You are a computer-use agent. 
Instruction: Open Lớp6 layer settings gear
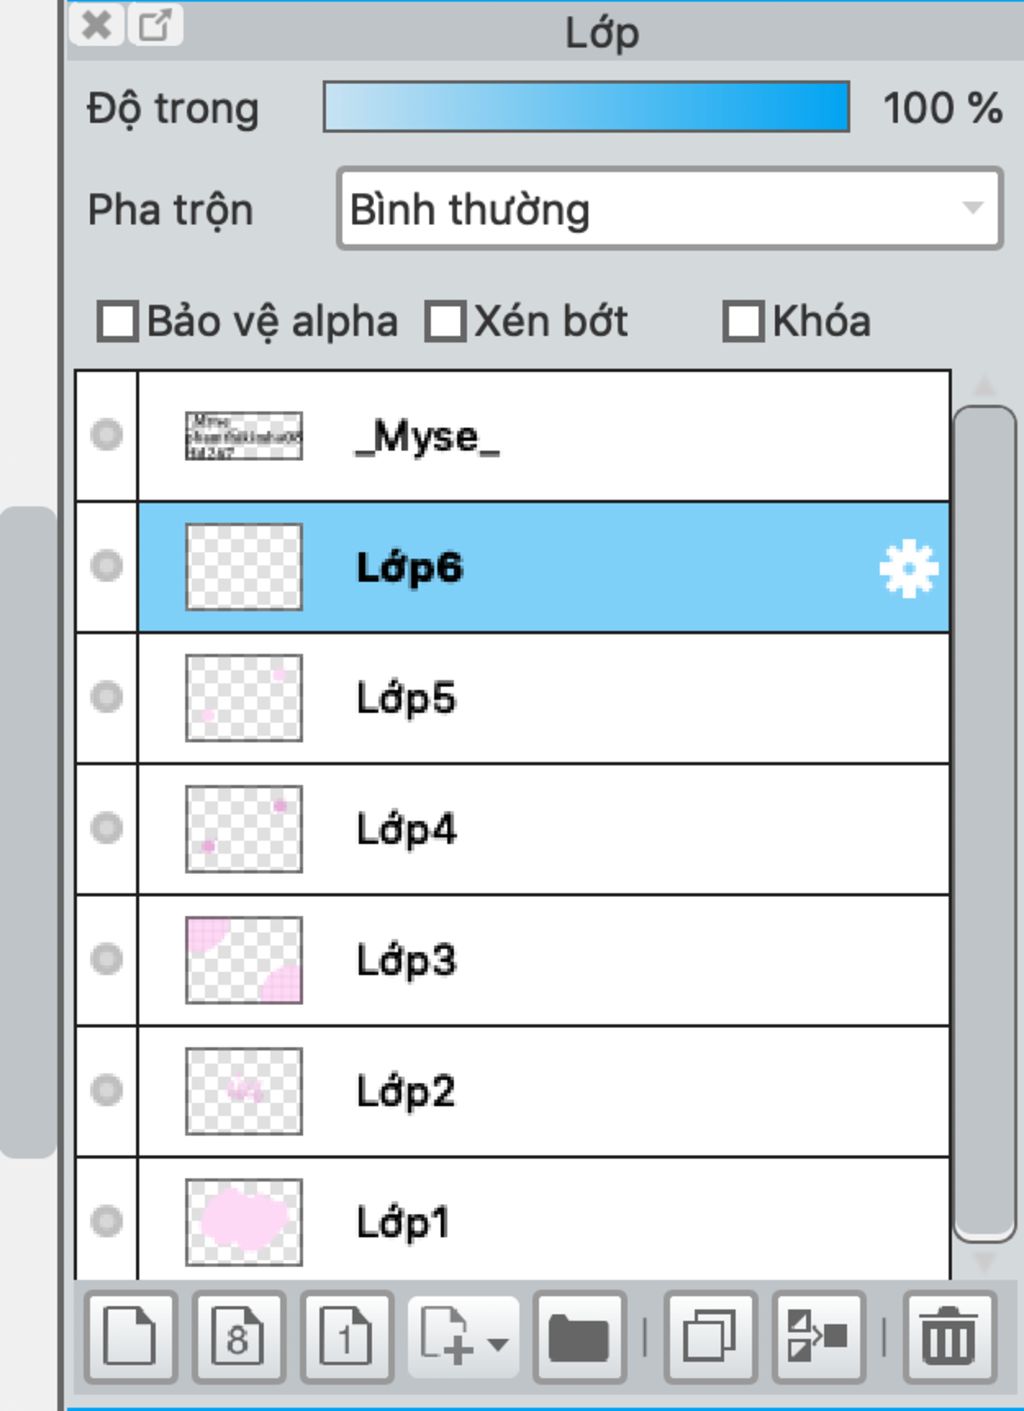[908, 569]
